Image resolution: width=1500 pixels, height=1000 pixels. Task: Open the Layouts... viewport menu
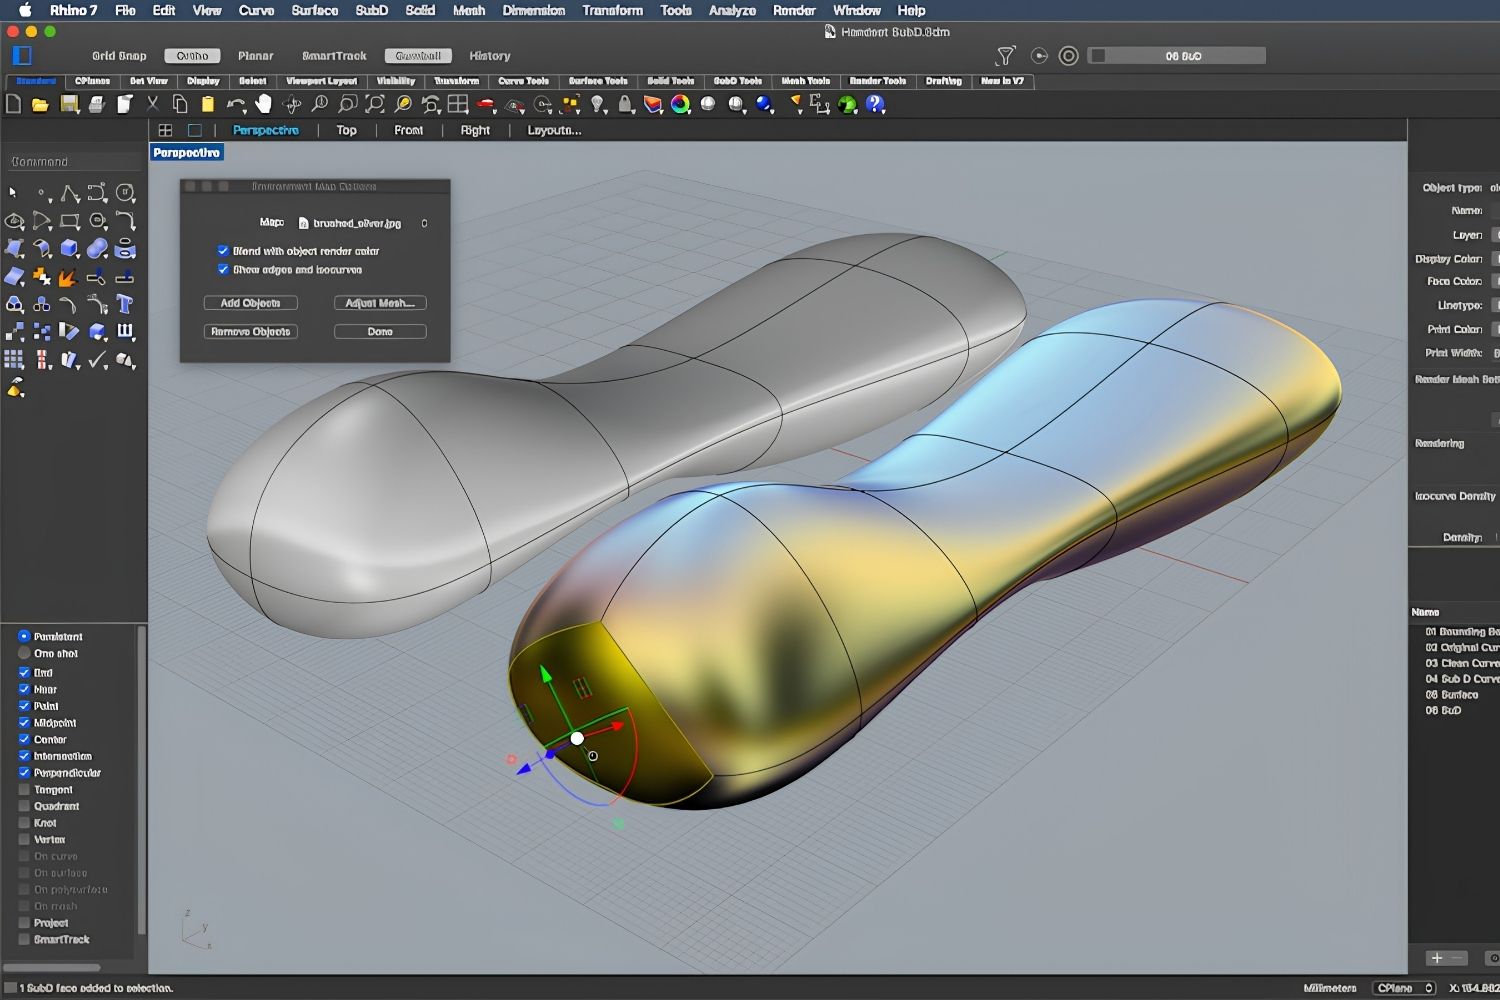(554, 130)
